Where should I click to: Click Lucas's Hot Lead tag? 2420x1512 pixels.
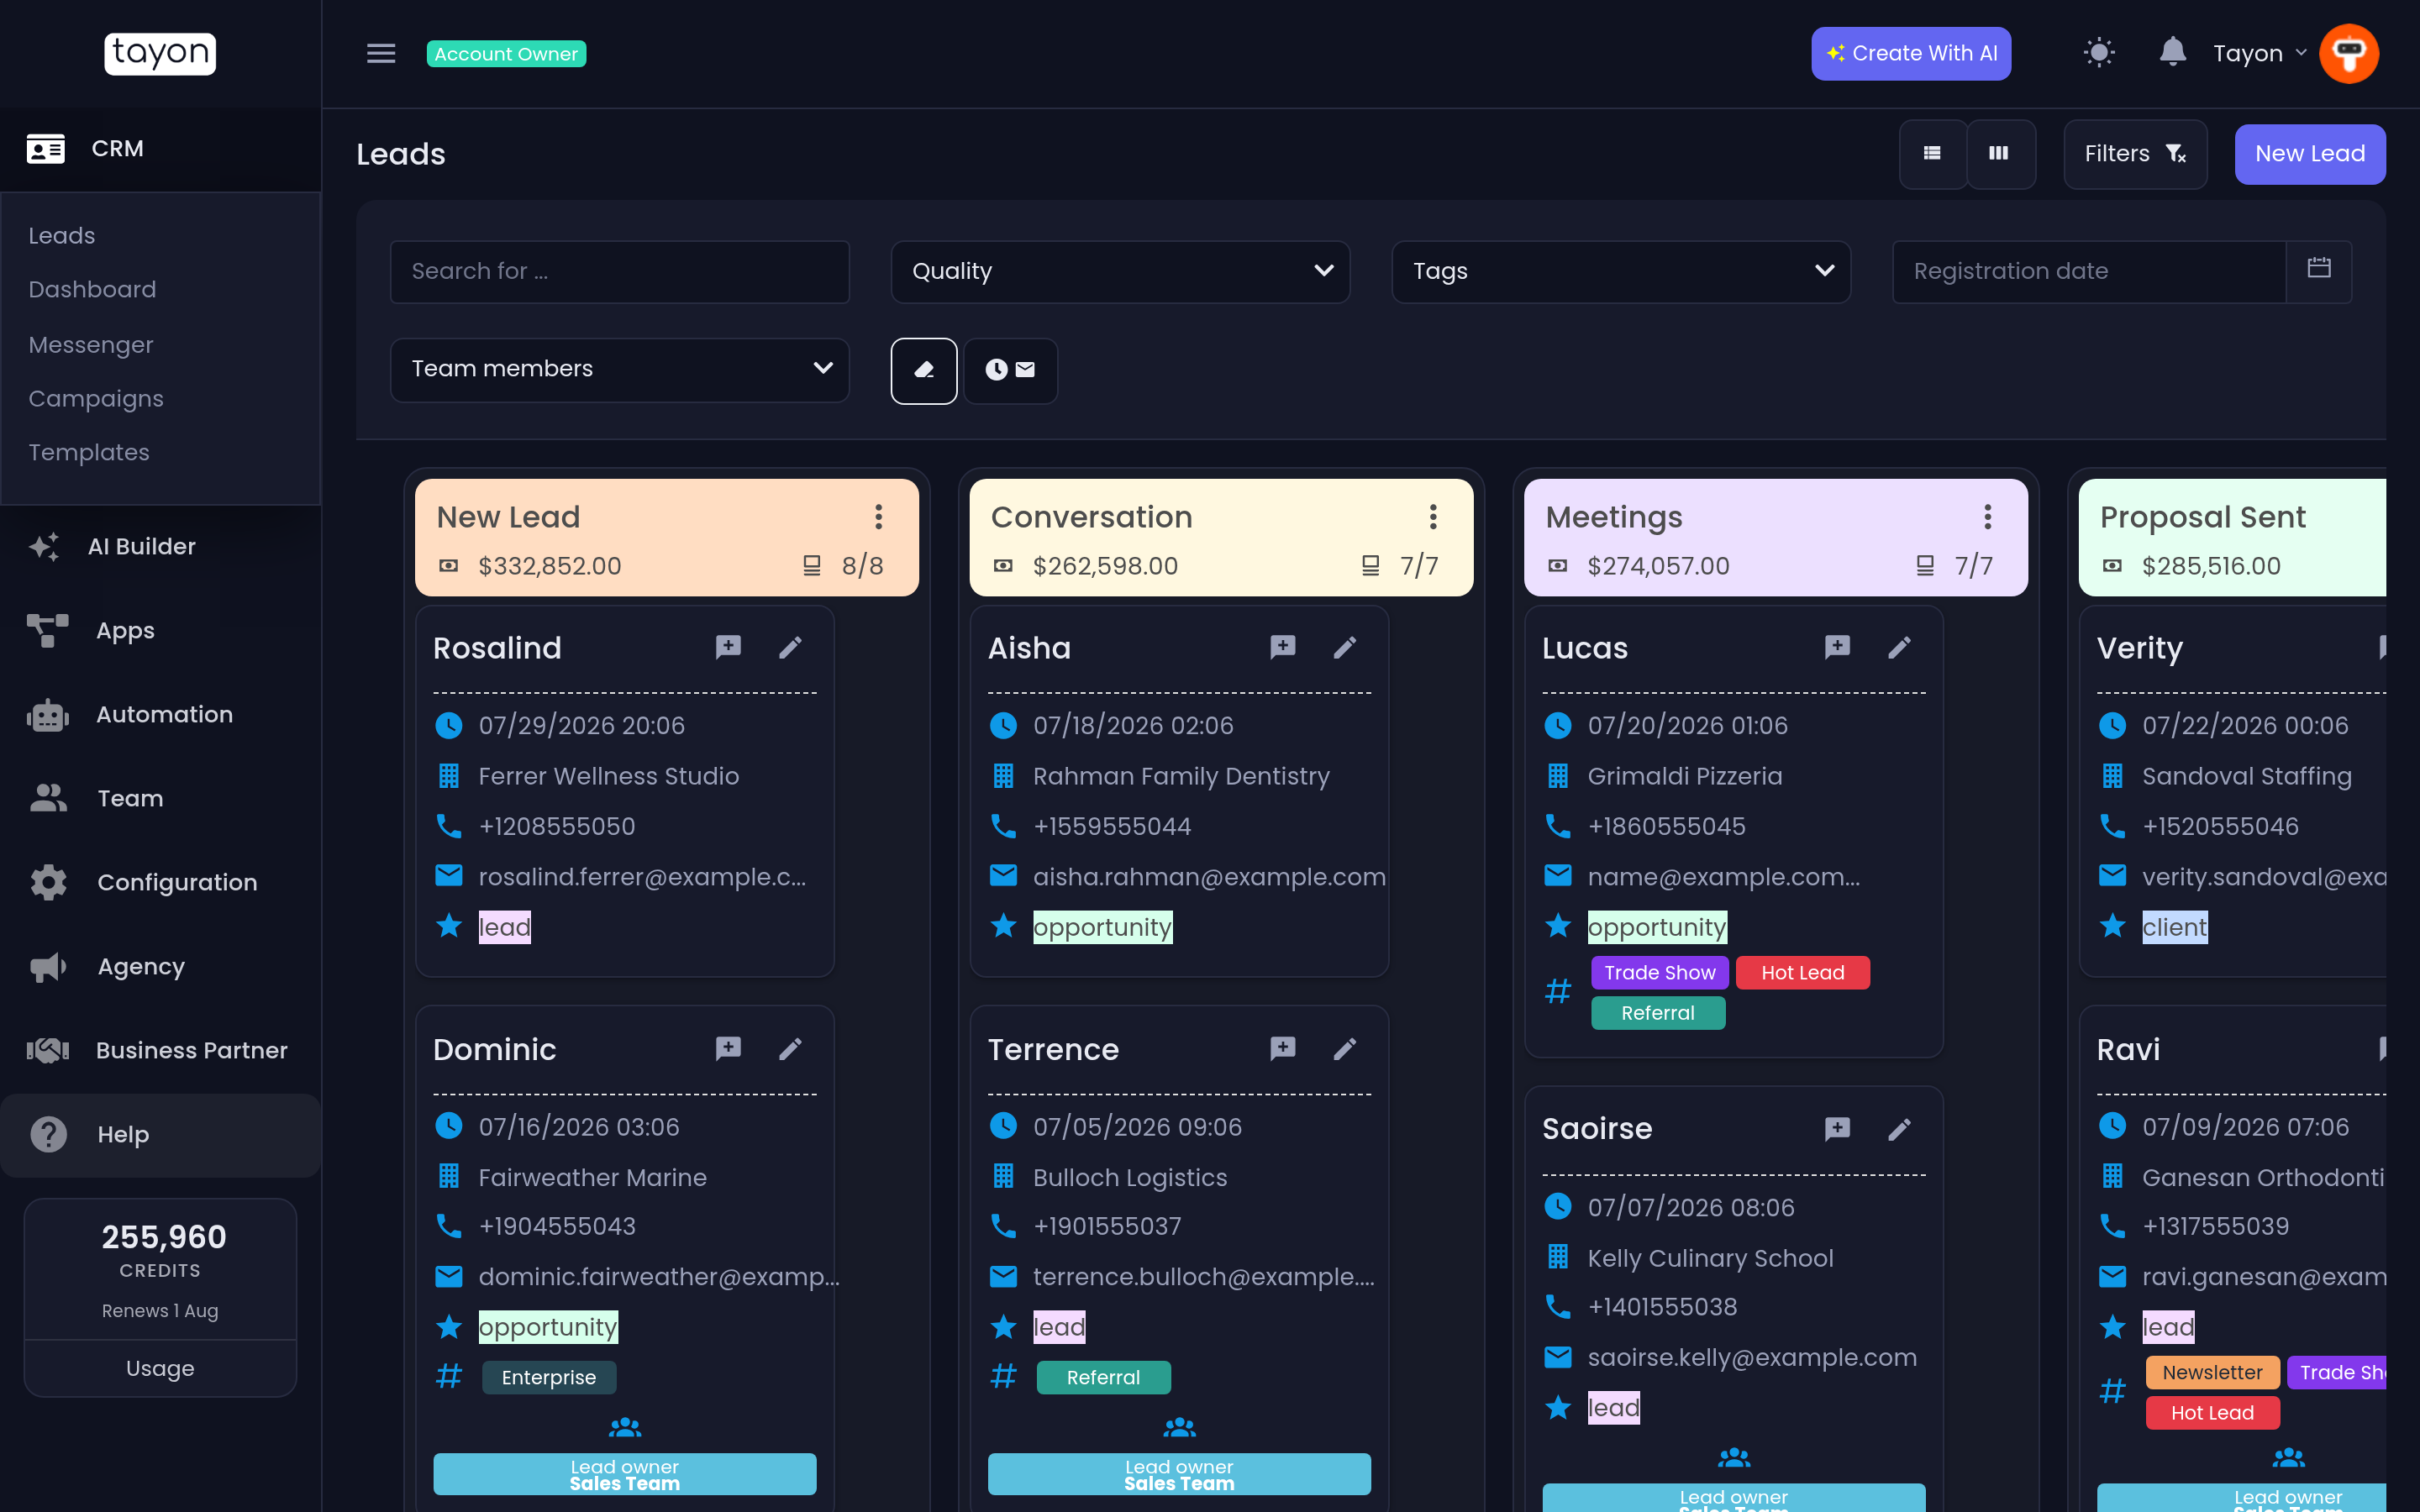[x=1802, y=973]
